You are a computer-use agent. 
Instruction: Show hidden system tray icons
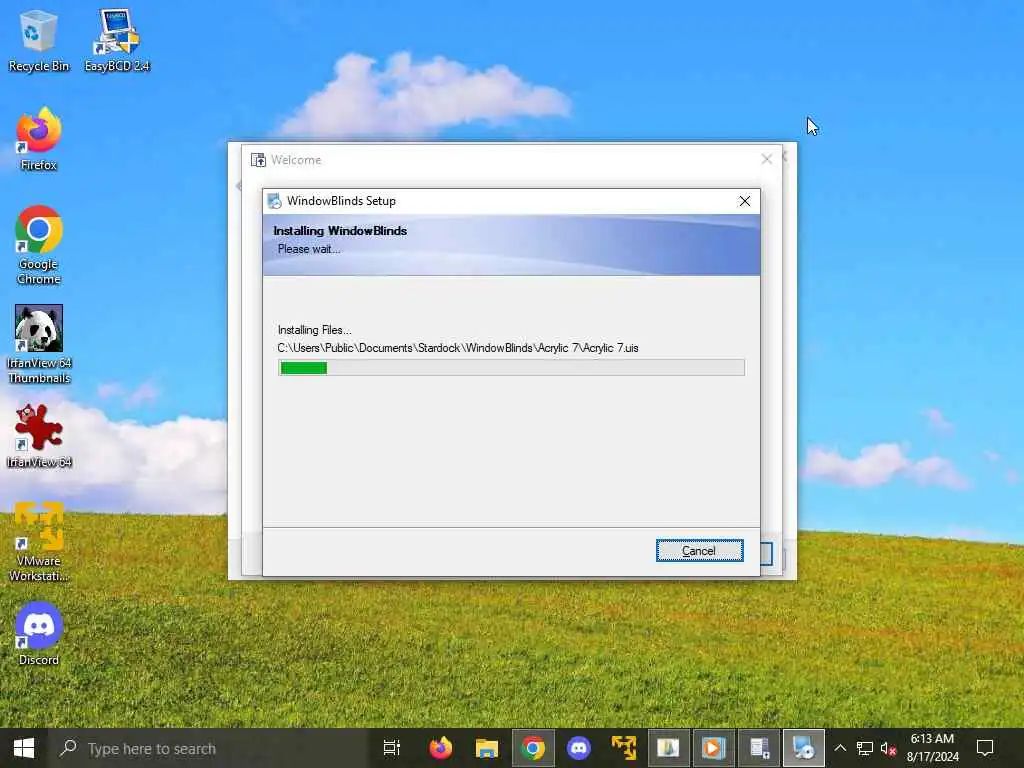point(840,748)
